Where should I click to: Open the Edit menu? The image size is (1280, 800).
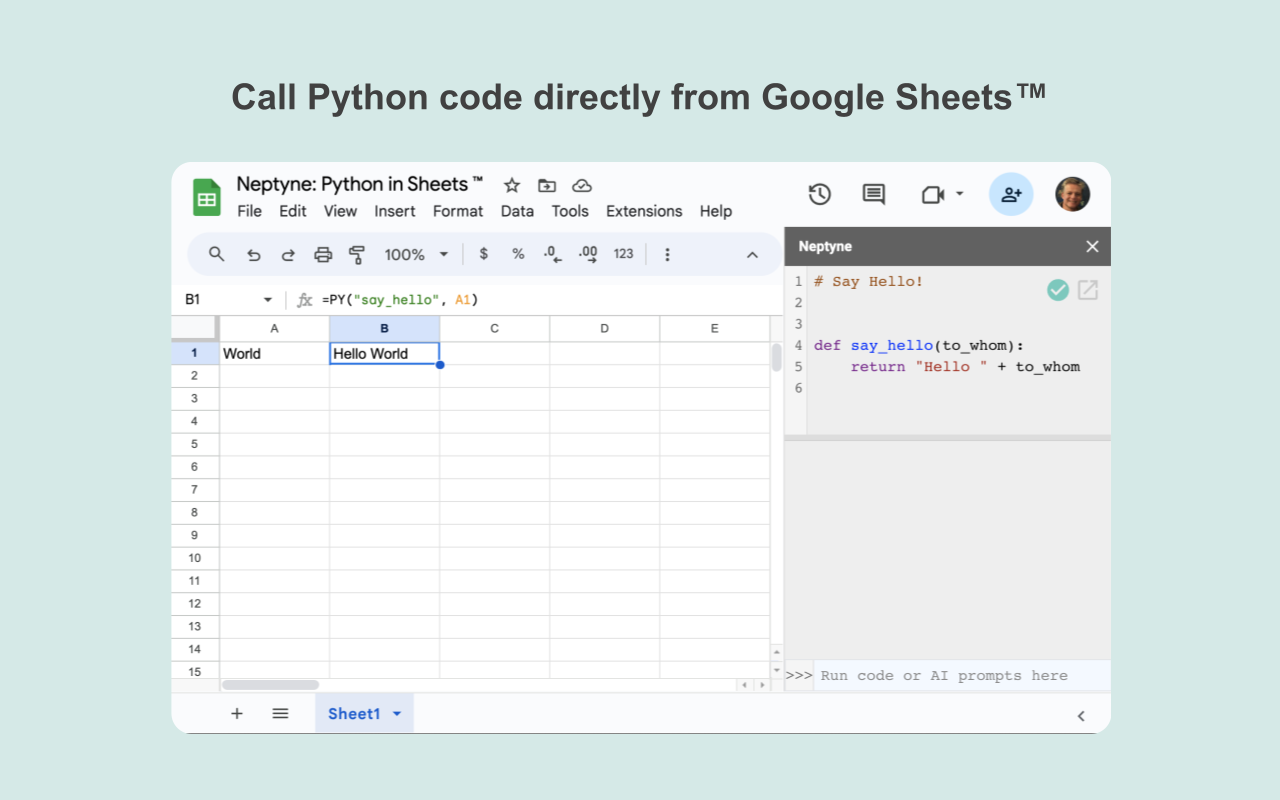pos(293,211)
